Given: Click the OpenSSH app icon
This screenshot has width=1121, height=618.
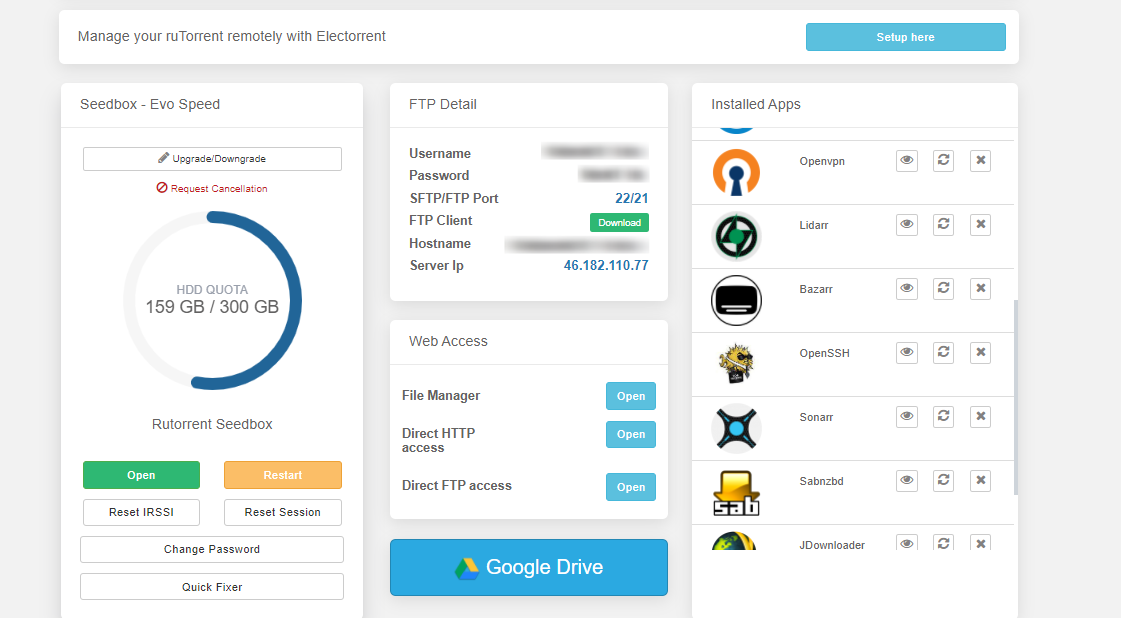Looking at the screenshot, I should [736, 364].
